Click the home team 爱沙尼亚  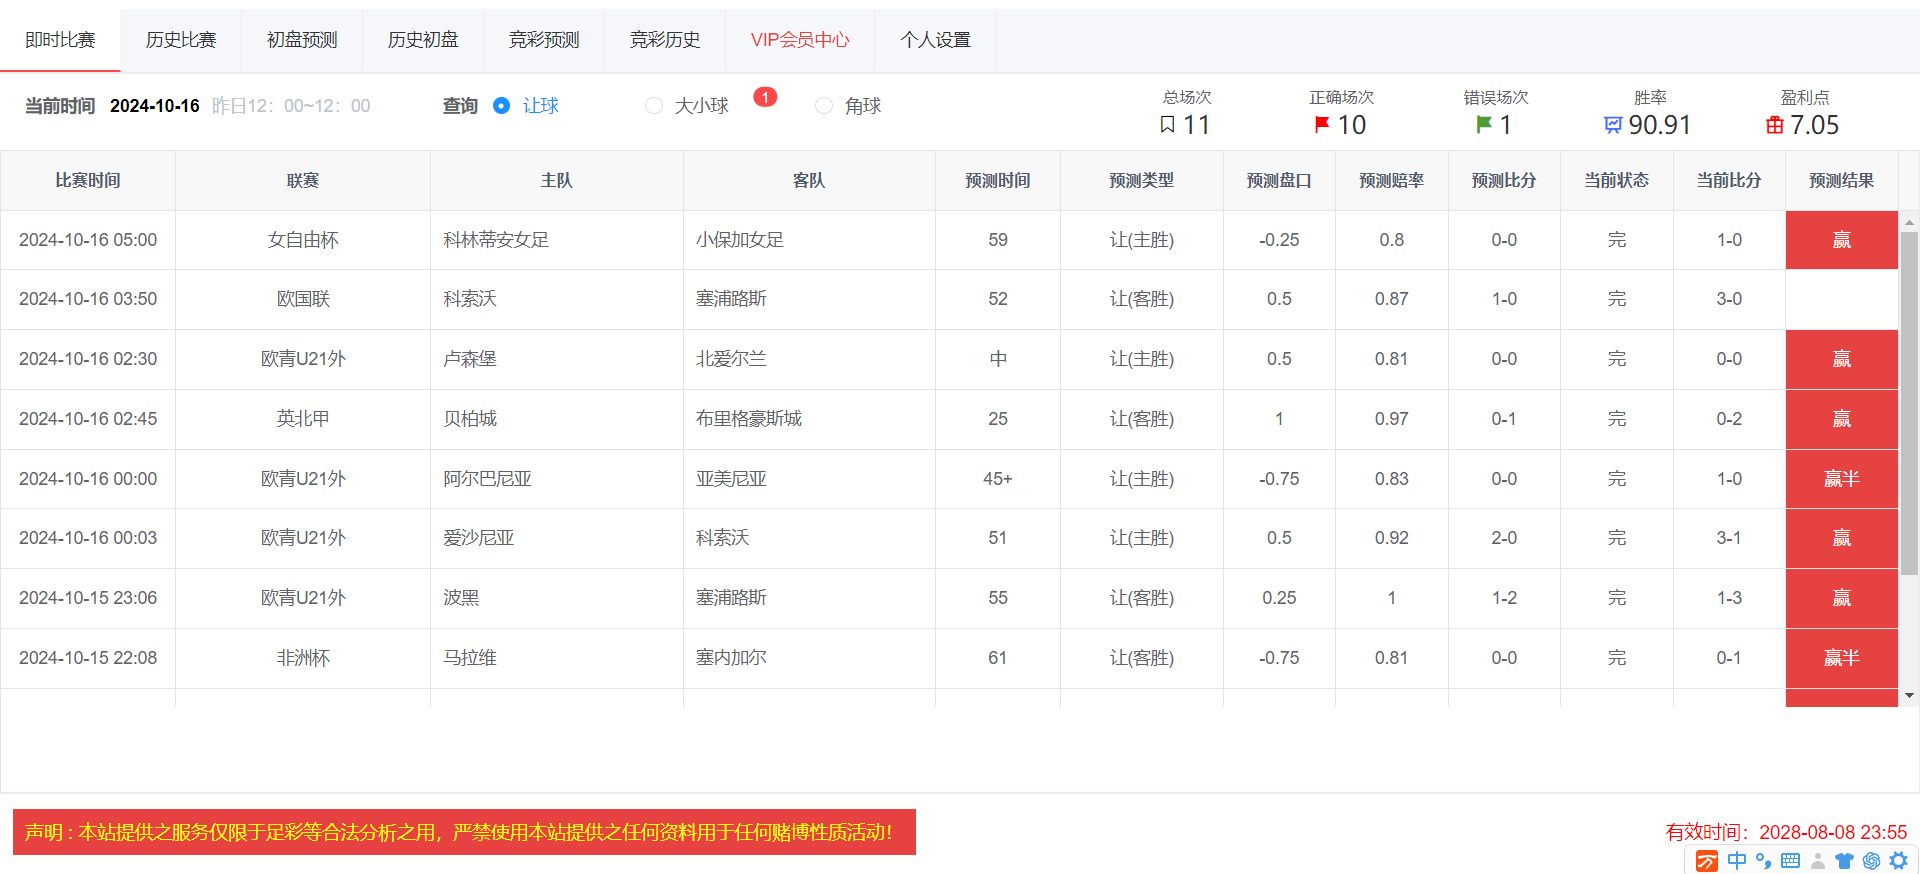coord(478,538)
